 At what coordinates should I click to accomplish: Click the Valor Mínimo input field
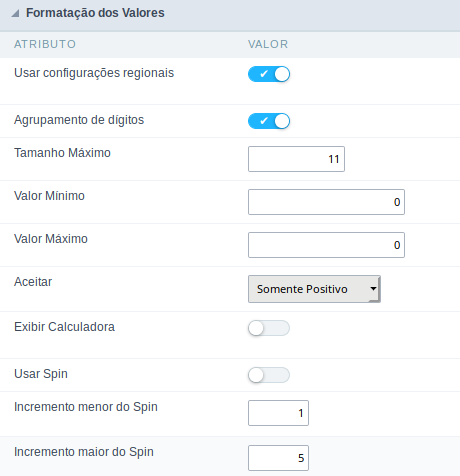point(326,202)
